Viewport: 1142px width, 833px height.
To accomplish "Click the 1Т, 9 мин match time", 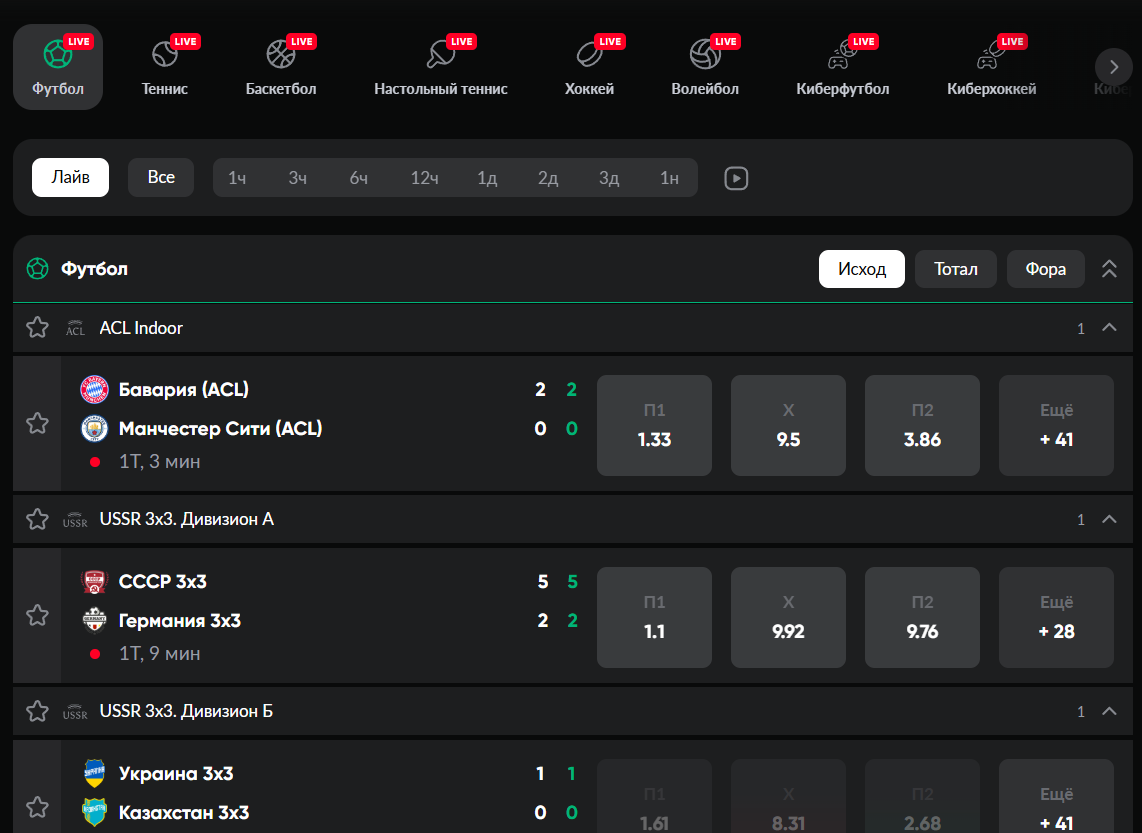I will (x=160, y=654).
